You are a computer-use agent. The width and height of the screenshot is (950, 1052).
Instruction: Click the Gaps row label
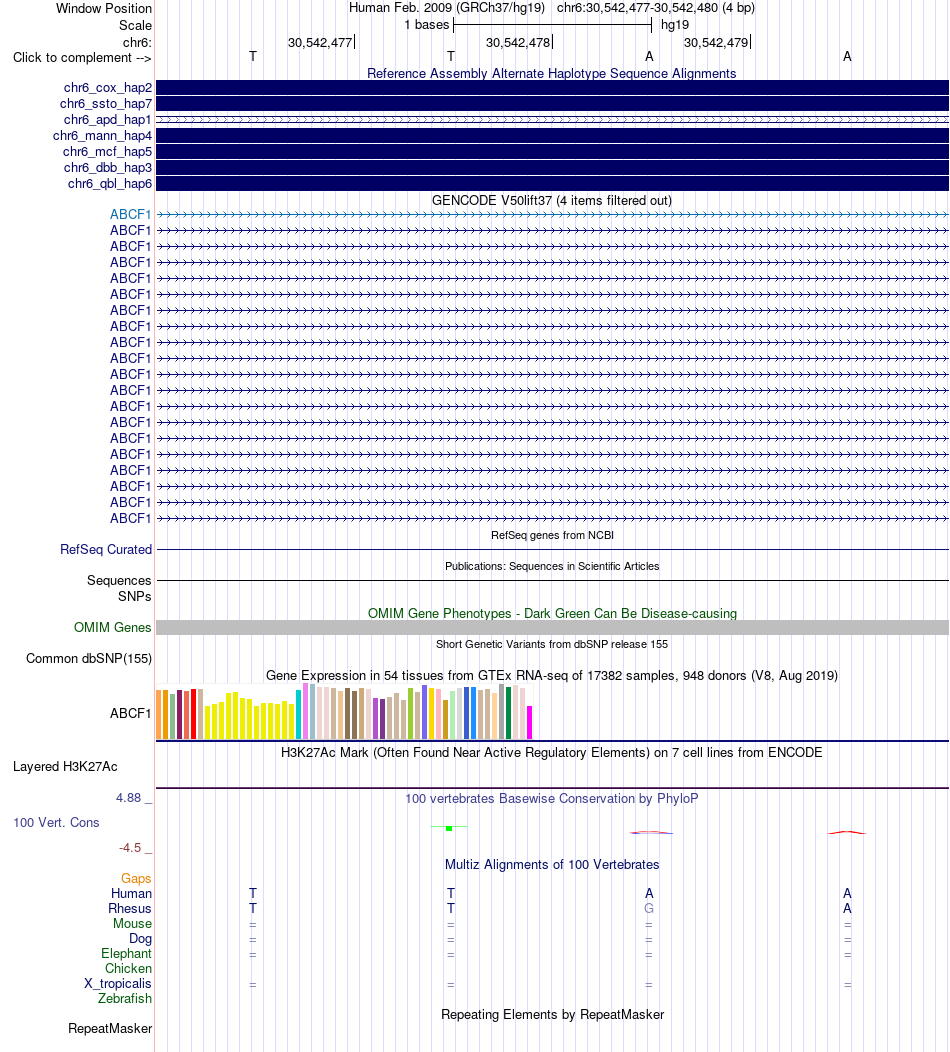tap(136, 879)
